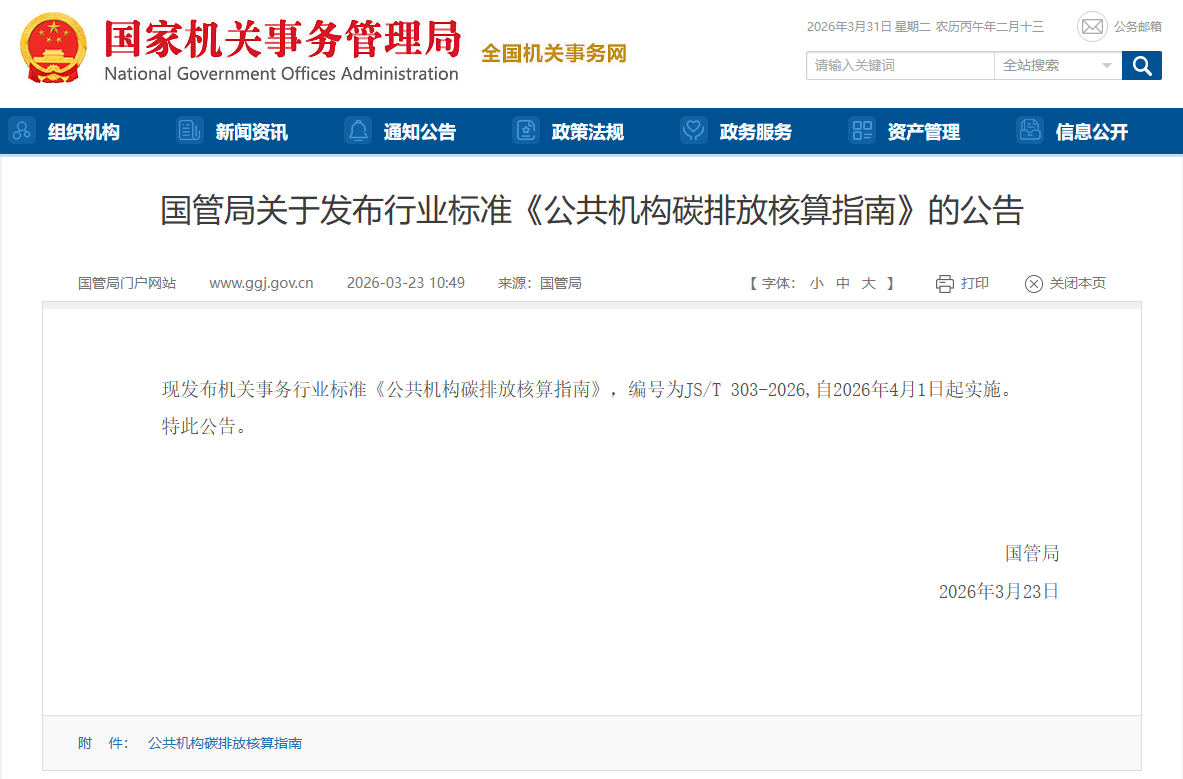
Task: Expand the 全站搜索 scope dropdown
Action: pos(1106,66)
